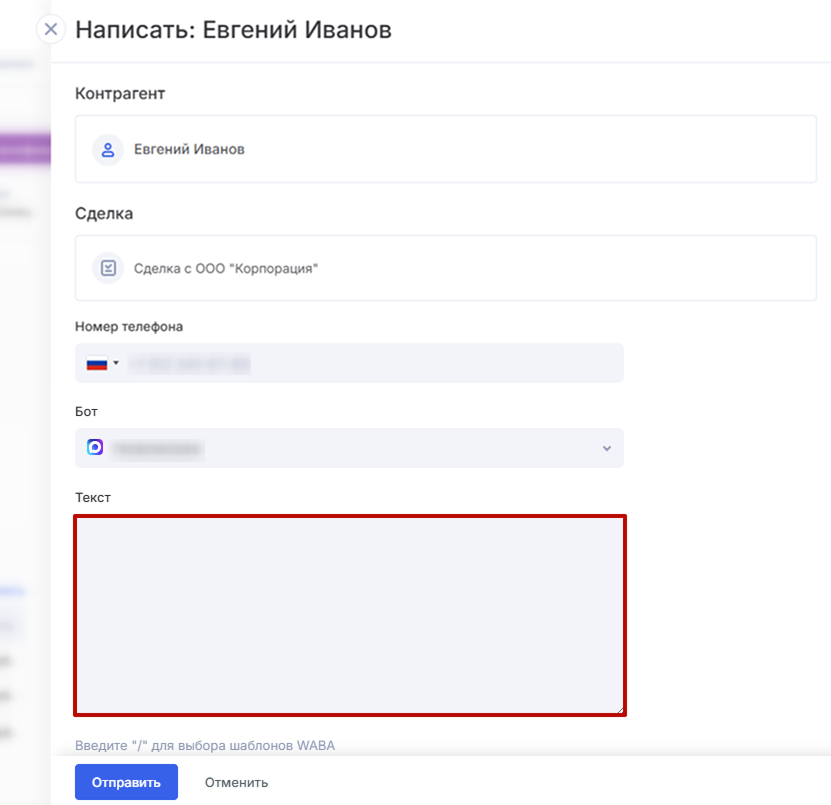Click the dialog title Написать: Евгений Иванов
The image size is (831, 805).
coord(233,30)
